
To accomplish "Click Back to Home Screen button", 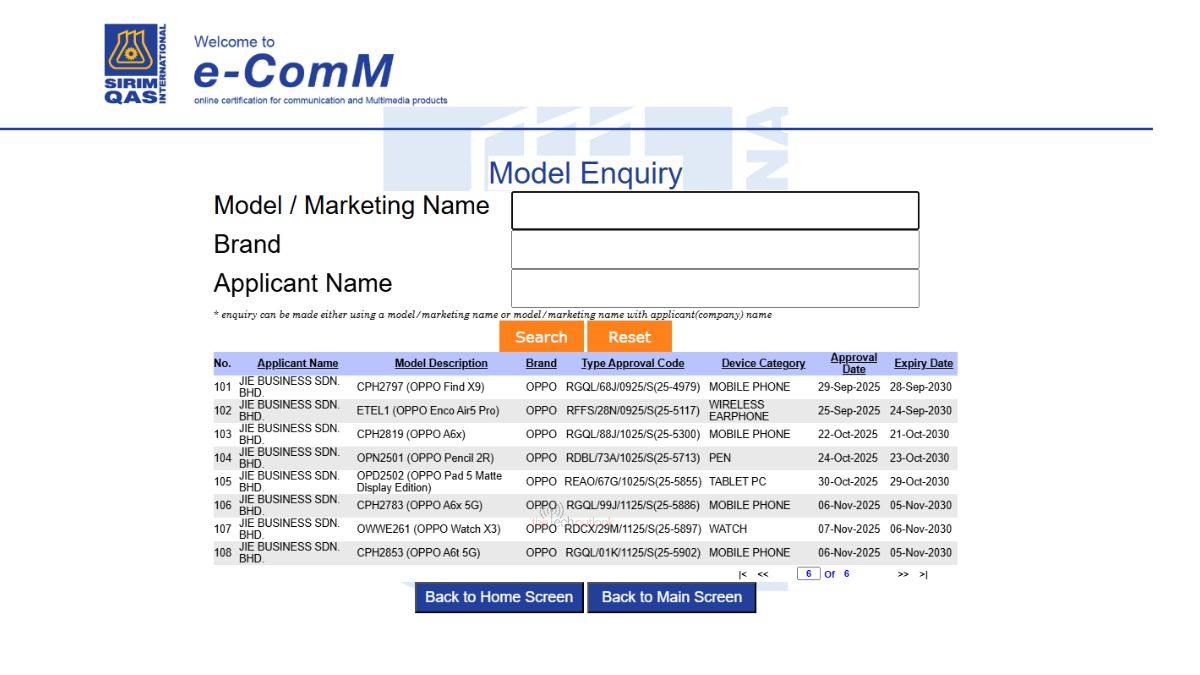I will 499,597.
